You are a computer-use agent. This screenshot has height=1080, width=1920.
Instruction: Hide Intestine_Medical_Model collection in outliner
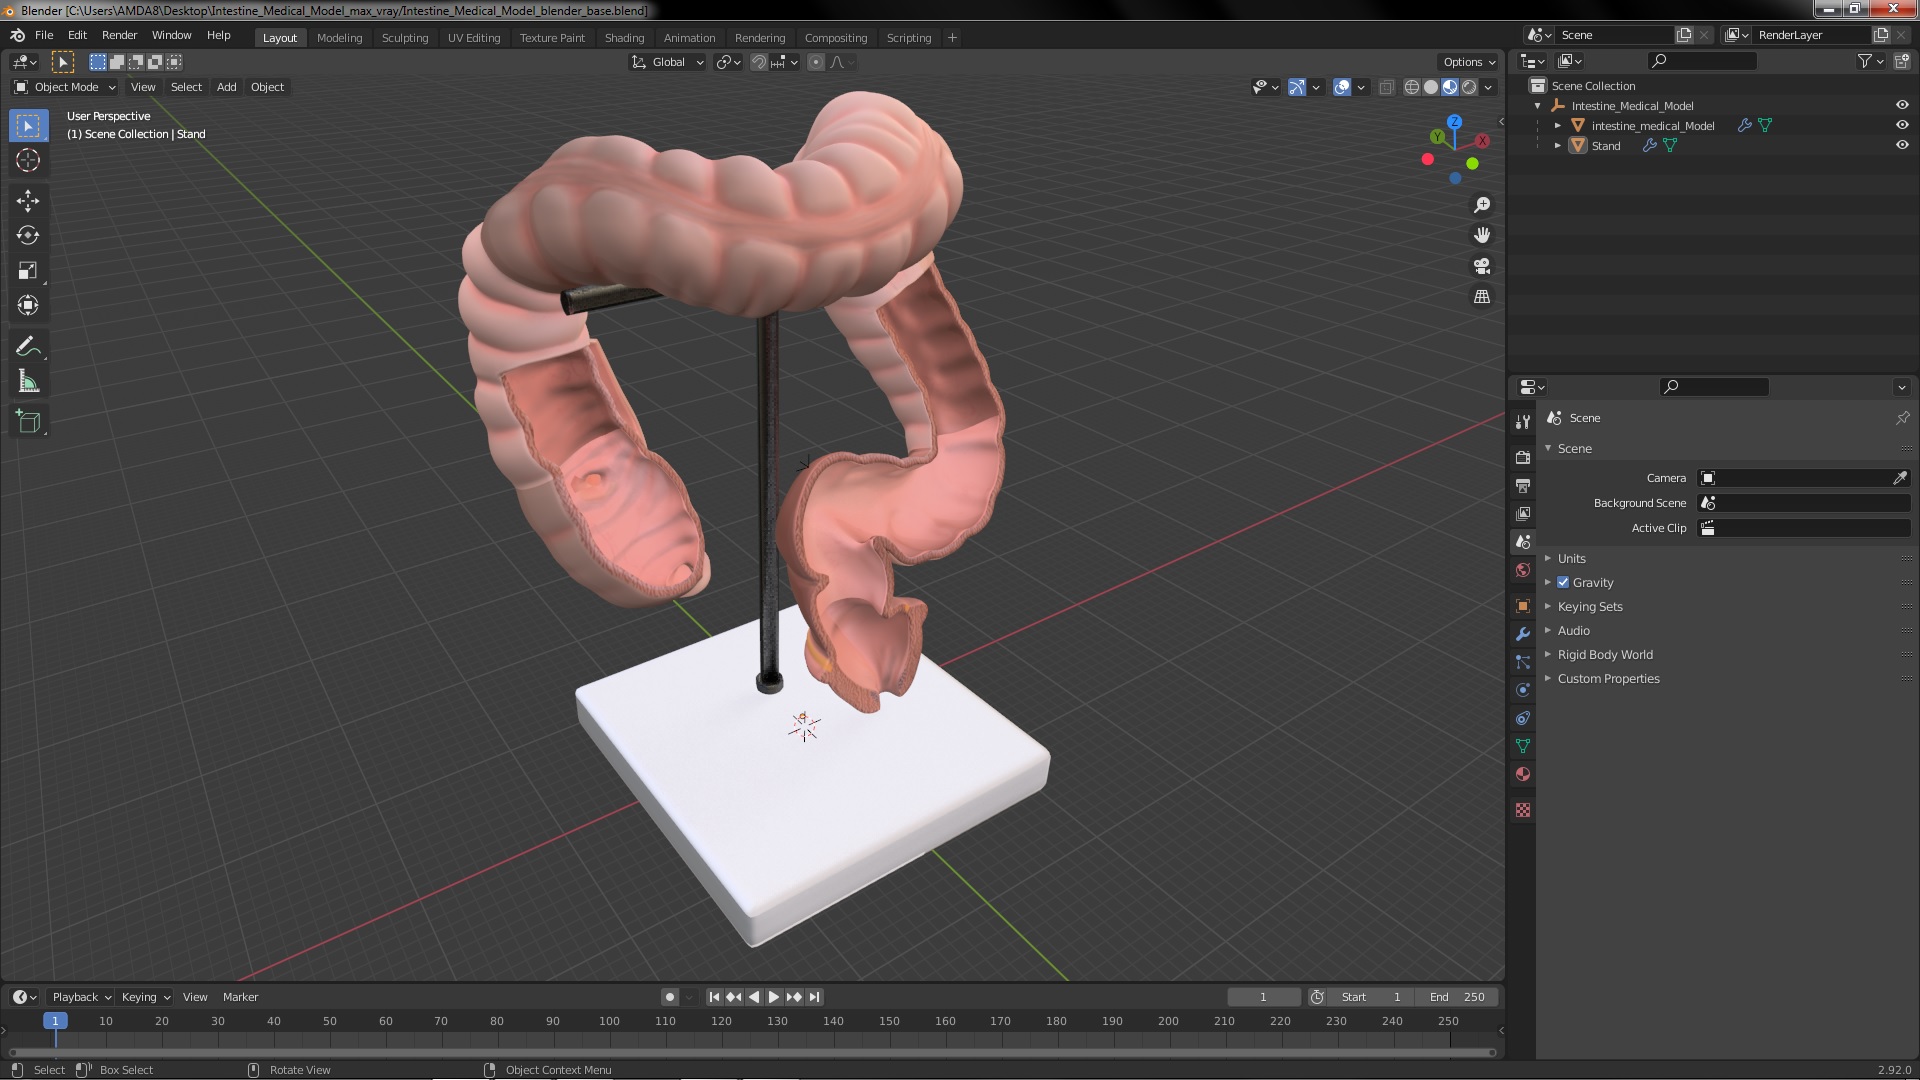(1902, 105)
